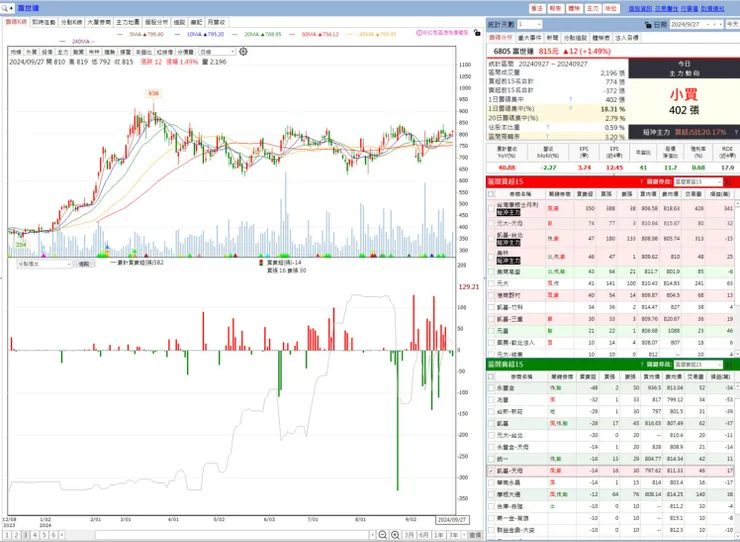The width and height of the screenshot is (740, 542).
Task: Select the 1年 range button
Action: (439, 535)
